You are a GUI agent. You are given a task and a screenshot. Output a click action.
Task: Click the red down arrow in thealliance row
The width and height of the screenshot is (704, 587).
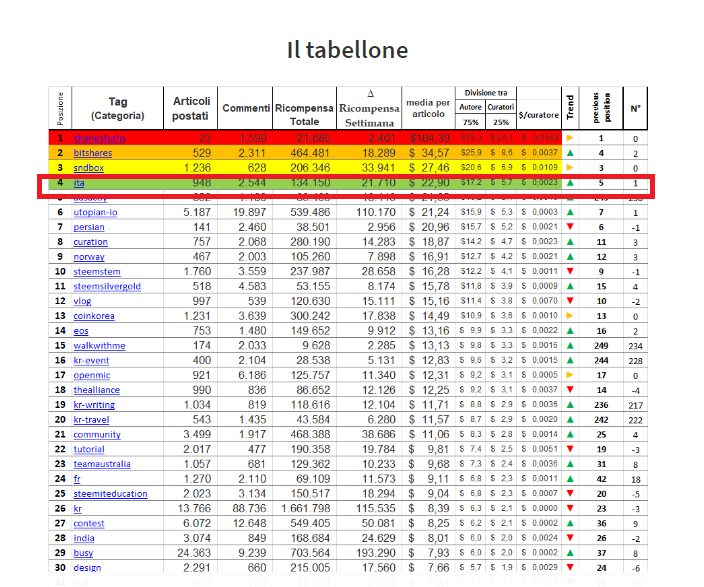click(x=570, y=390)
